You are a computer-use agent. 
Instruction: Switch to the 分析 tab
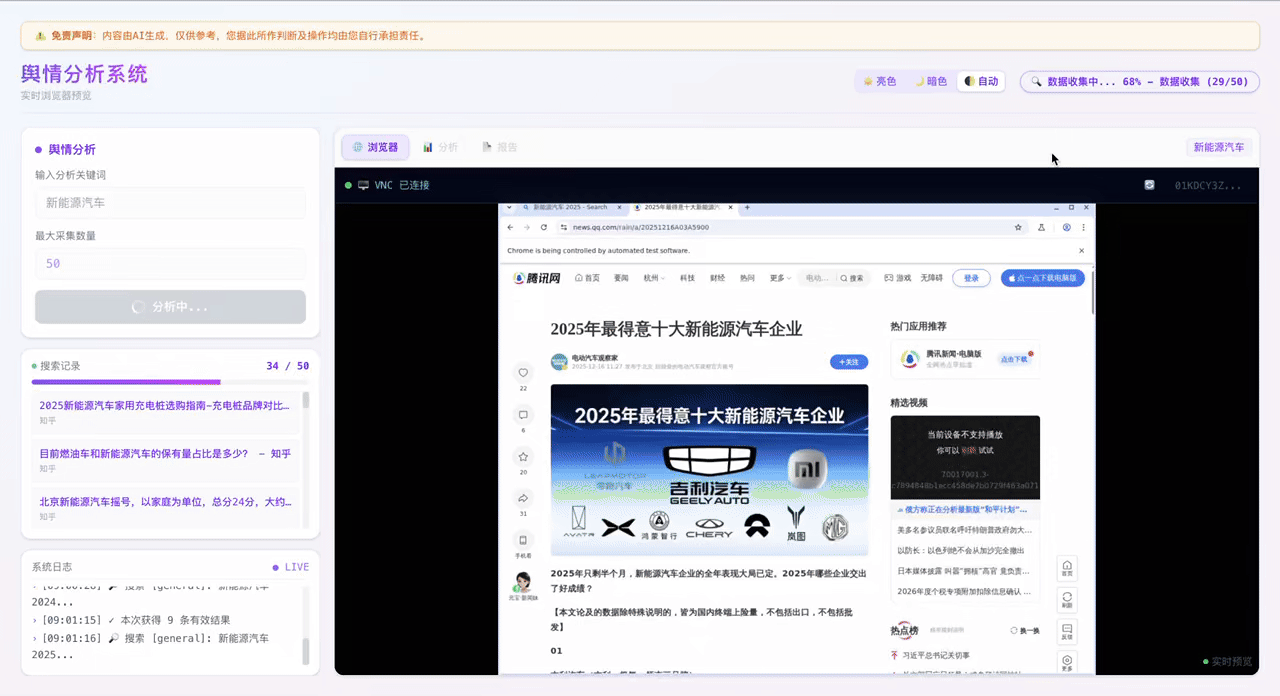[440, 147]
